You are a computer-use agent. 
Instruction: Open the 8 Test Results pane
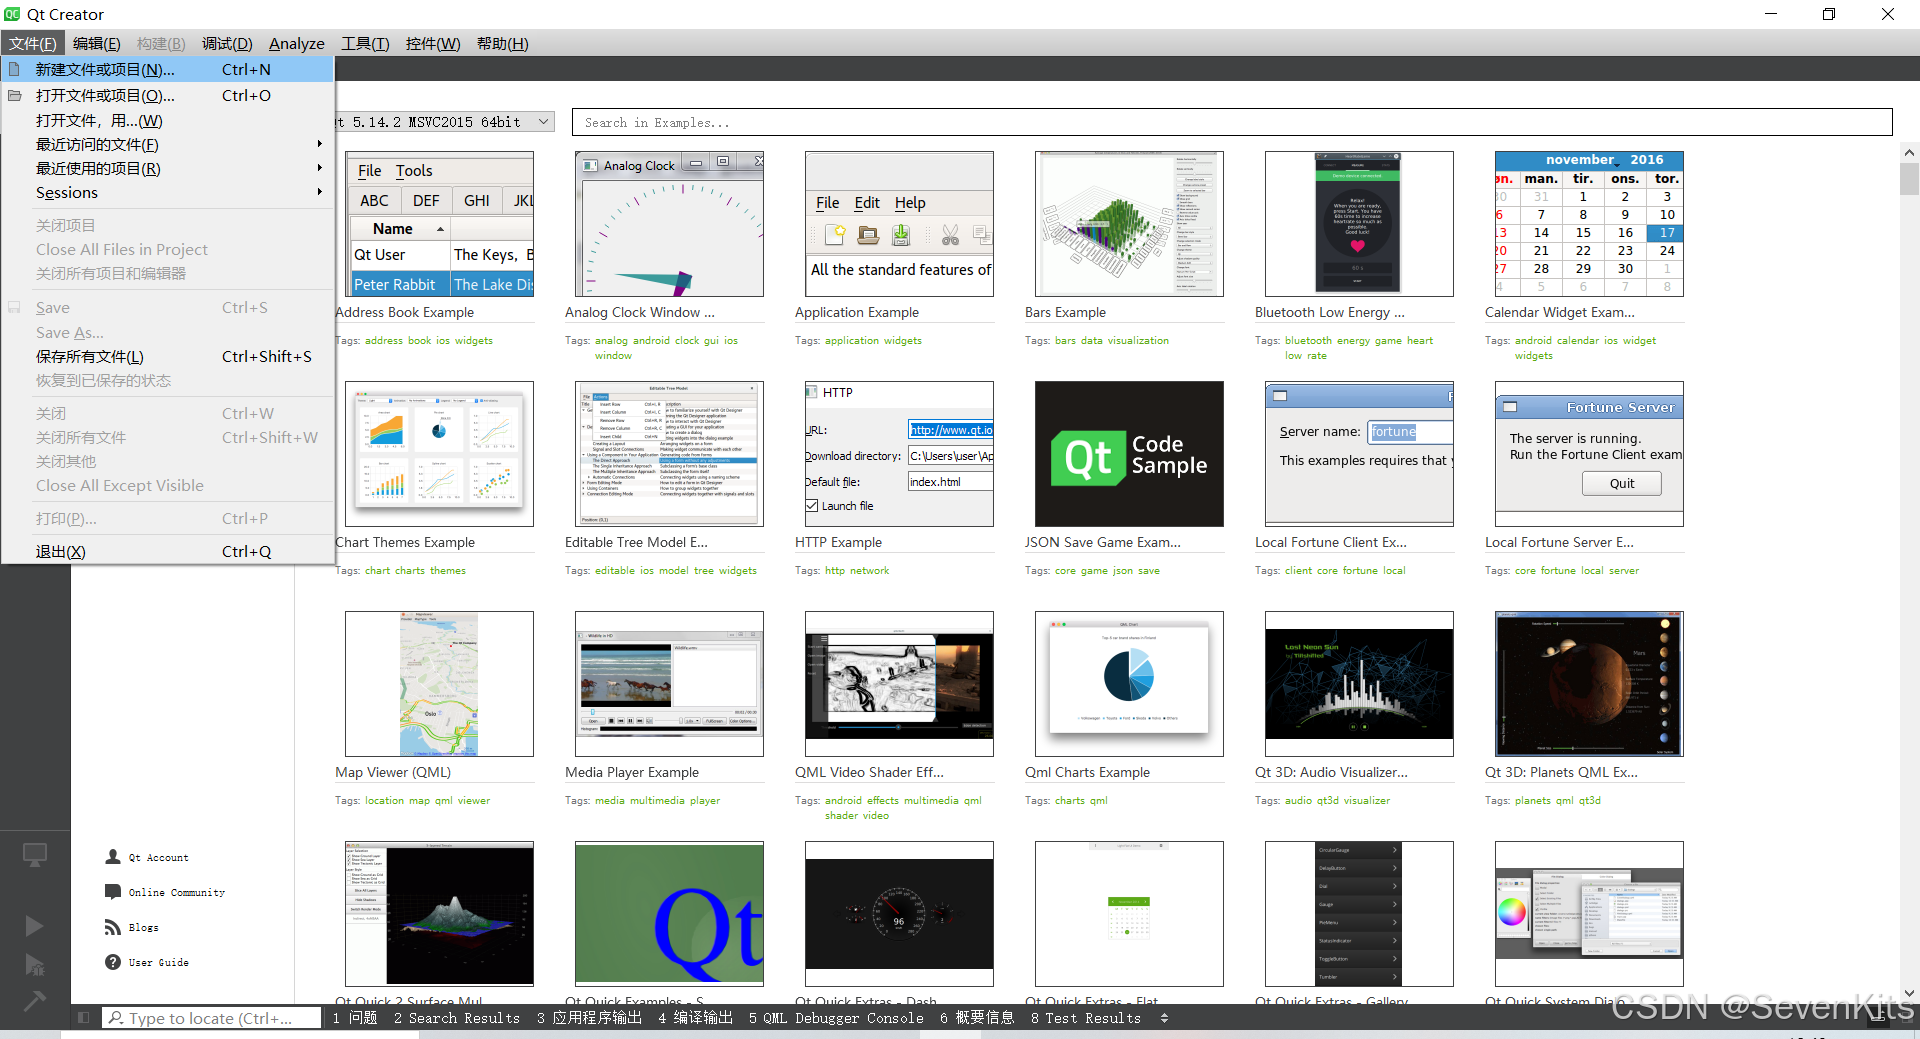[1086, 1018]
